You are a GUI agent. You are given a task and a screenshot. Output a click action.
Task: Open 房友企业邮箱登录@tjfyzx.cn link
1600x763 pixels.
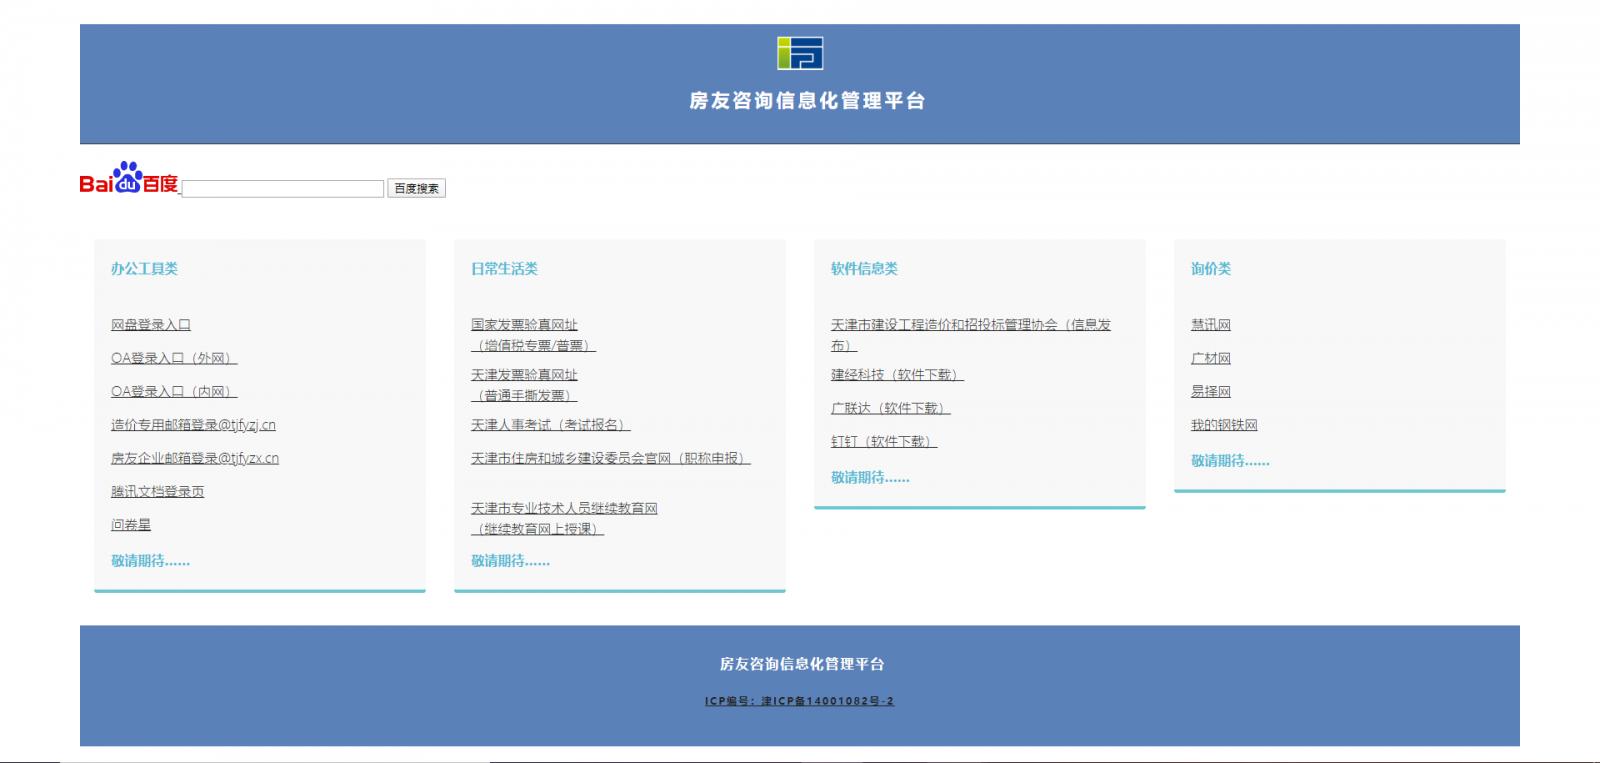(194, 458)
